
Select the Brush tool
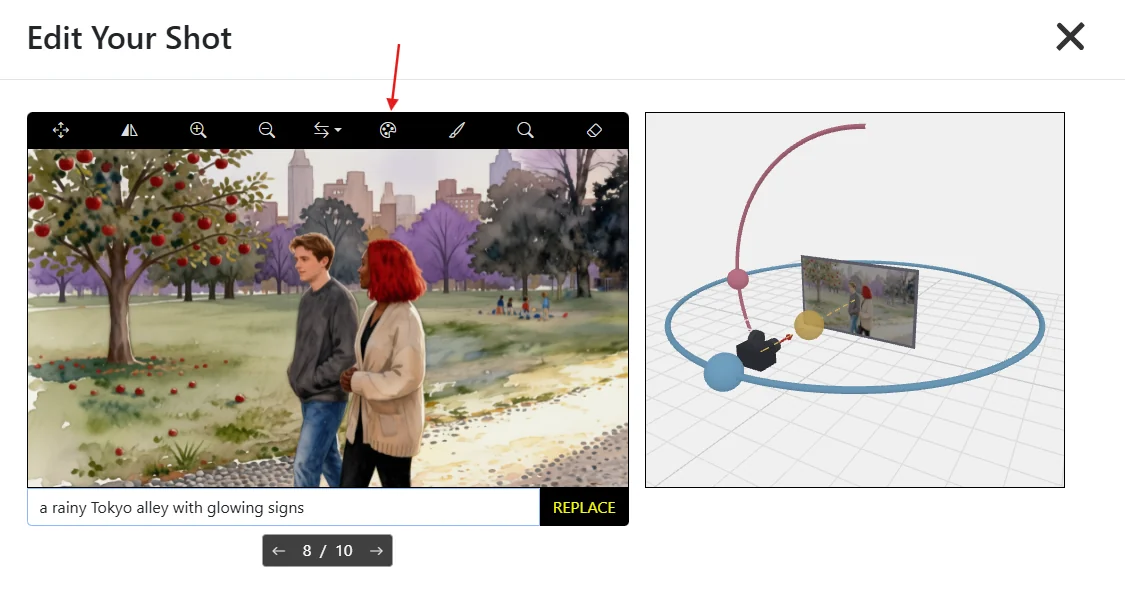click(457, 129)
